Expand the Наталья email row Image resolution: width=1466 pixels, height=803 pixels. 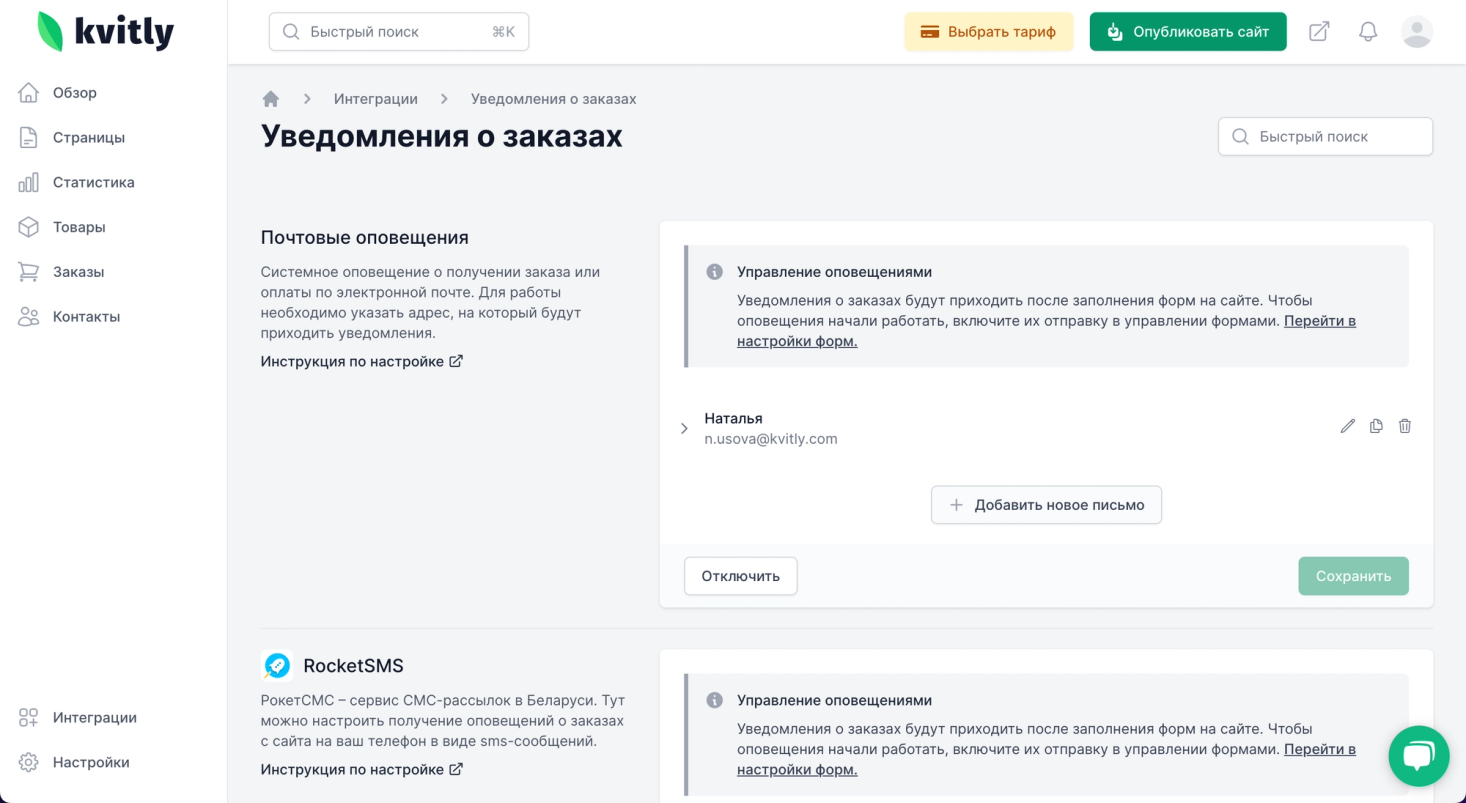click(684, 428)
